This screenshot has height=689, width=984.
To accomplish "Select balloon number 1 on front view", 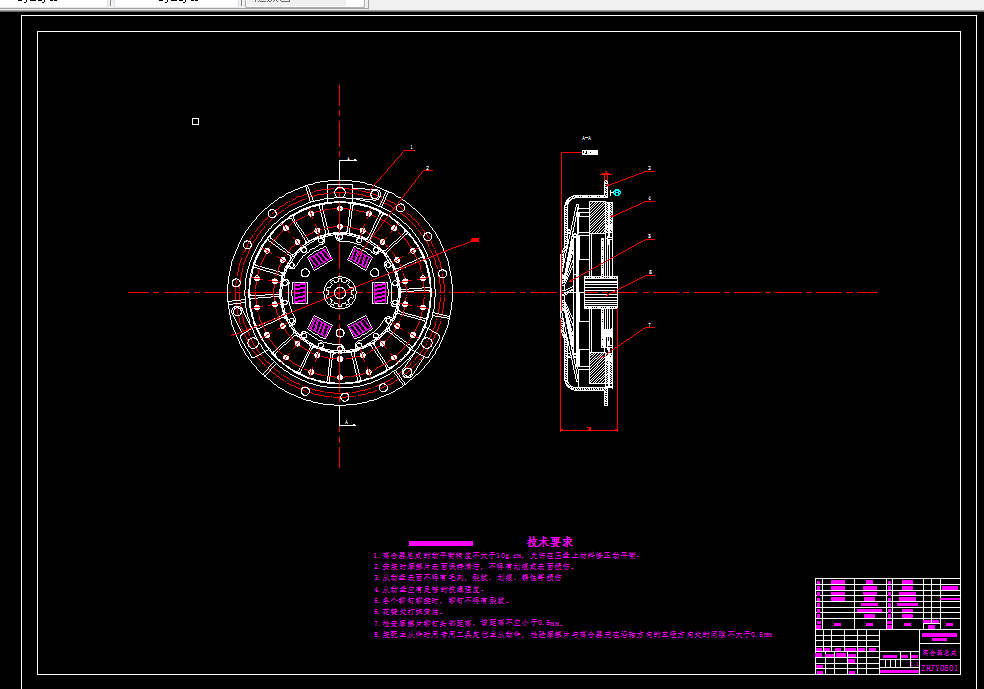I will coord(412,147).
